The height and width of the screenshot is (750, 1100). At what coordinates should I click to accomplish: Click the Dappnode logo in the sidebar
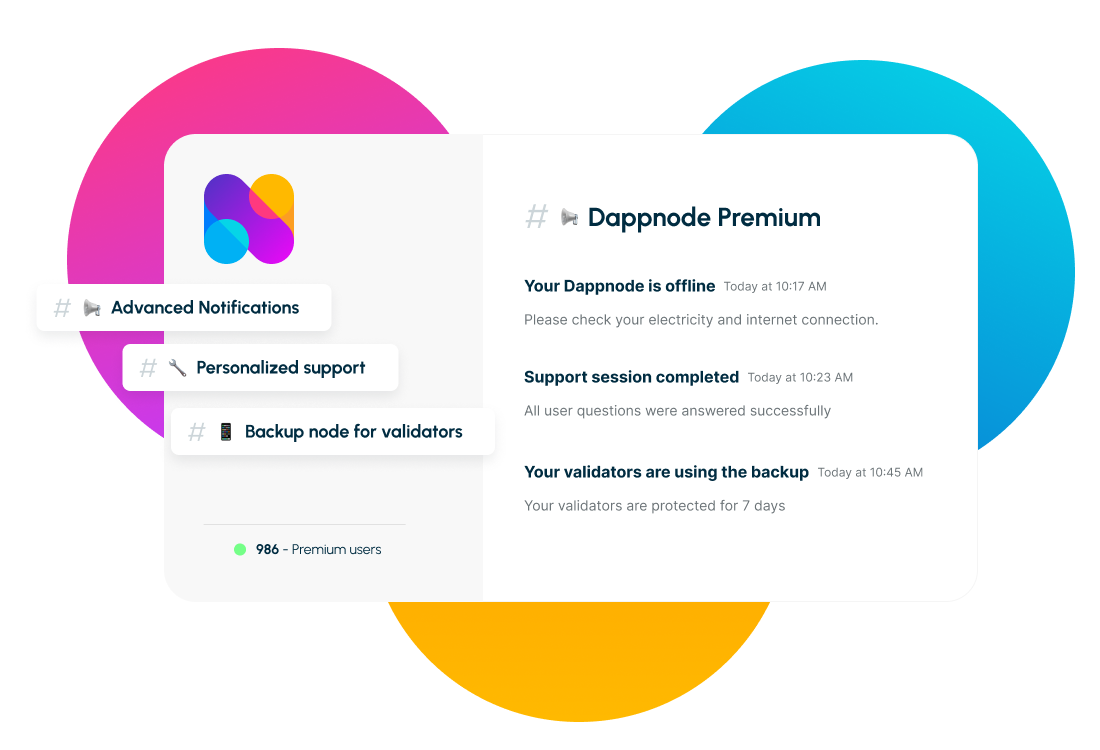(x=249, y=219)
